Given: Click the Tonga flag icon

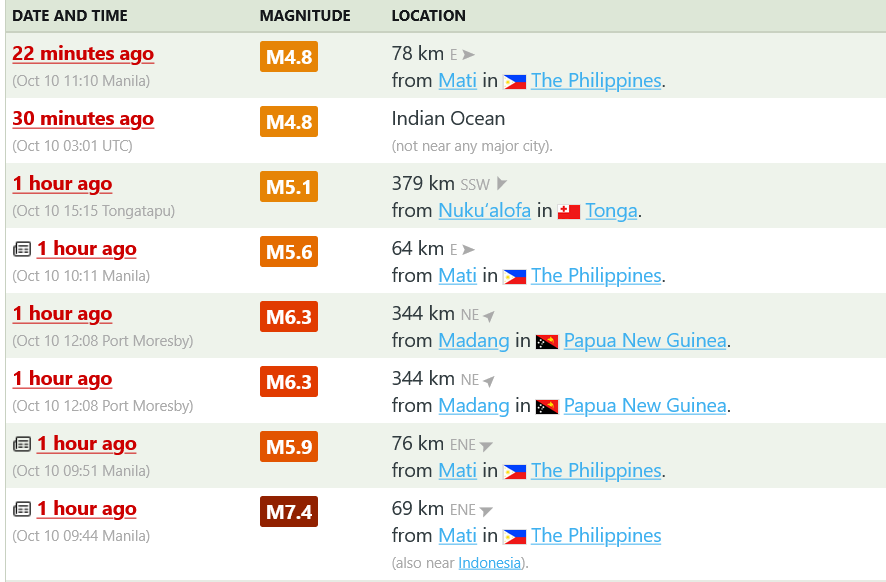Looking at the screenshot, I should [x=569, y=211].
